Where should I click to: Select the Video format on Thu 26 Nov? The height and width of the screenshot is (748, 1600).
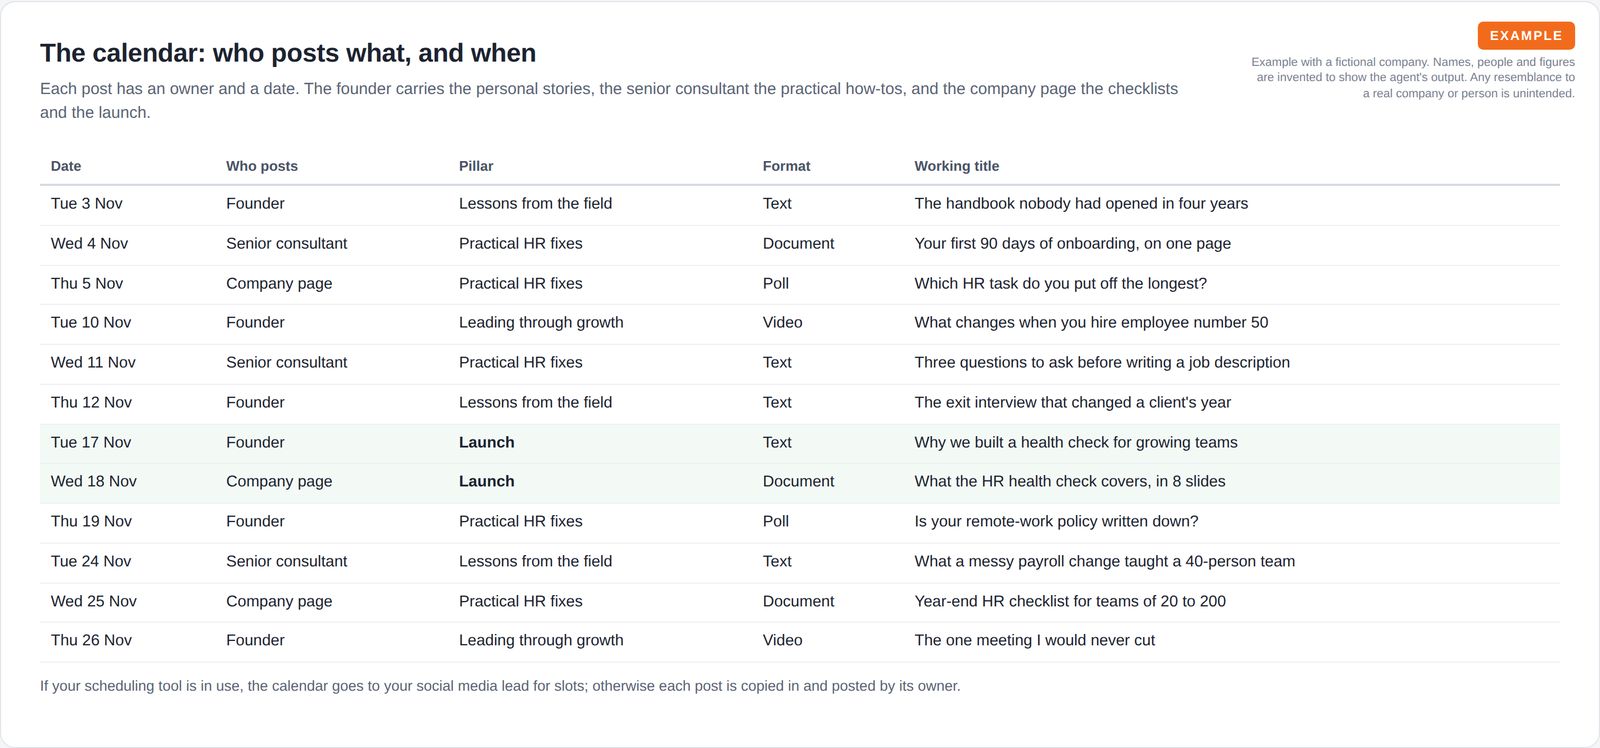tap(783, 641)
